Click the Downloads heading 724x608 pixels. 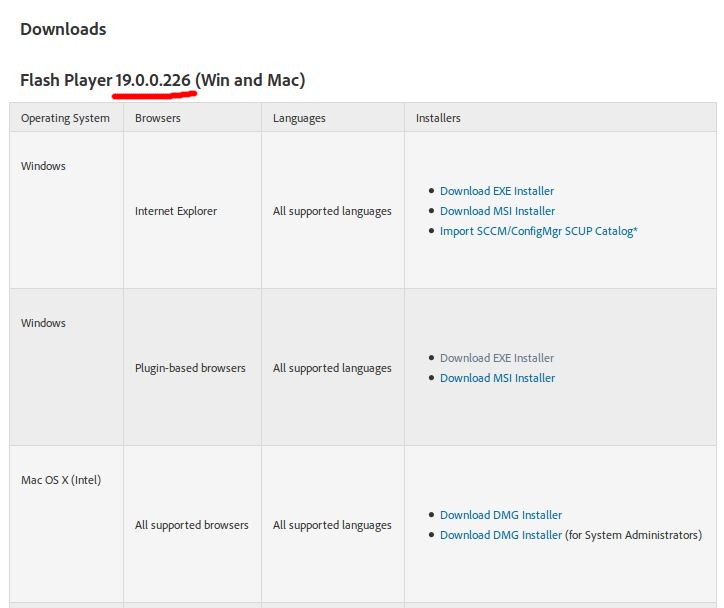pyautogui.click(x=63, y=29)
